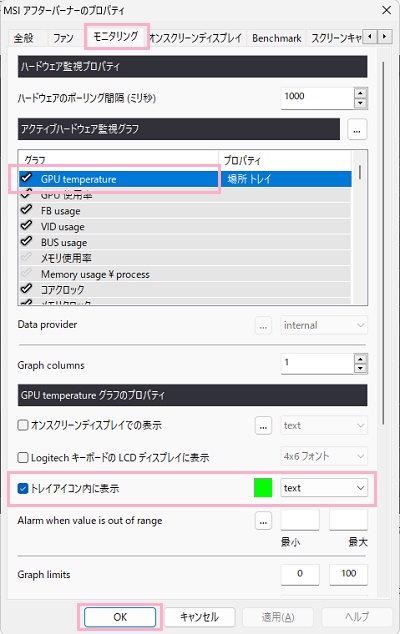Viewport: 400px width, 634px height.
Task: Click the alarm 最小 value field
Action: [x=300, y=520]
